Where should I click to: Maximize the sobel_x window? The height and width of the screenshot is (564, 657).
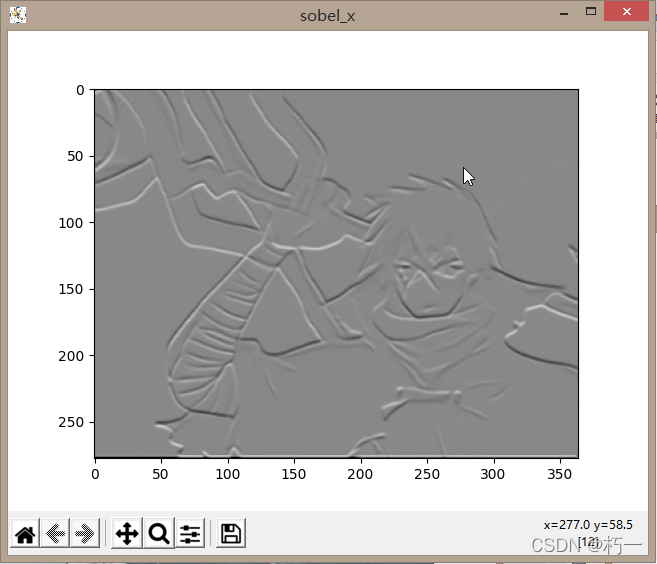591,11
